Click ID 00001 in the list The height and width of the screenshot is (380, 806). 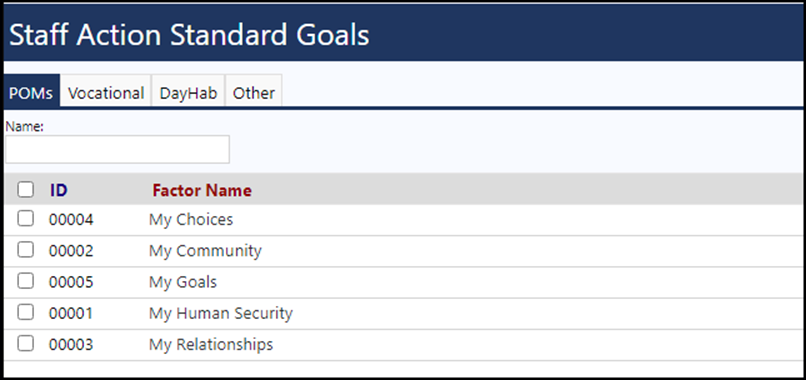tap(71, 313)
